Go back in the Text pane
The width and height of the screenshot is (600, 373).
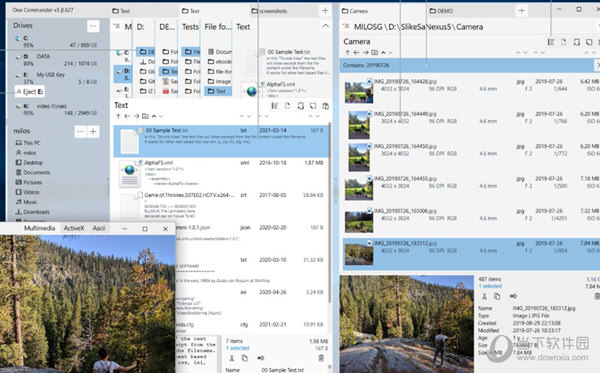[x=127, y=116]
